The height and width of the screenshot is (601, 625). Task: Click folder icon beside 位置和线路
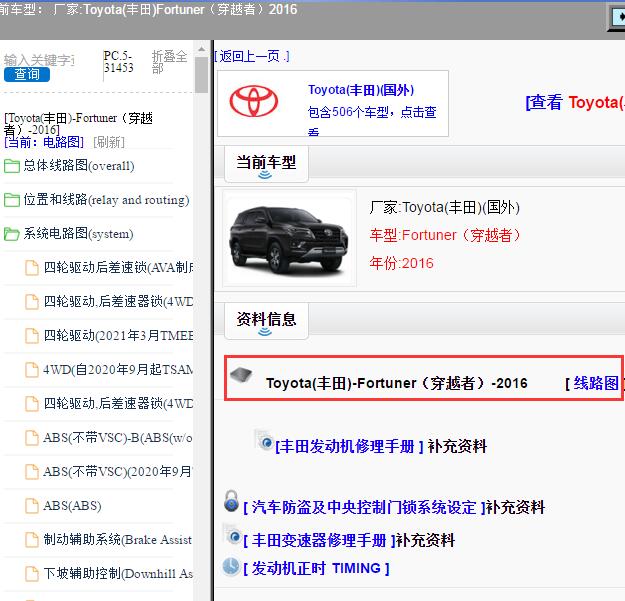coord(12,200)
